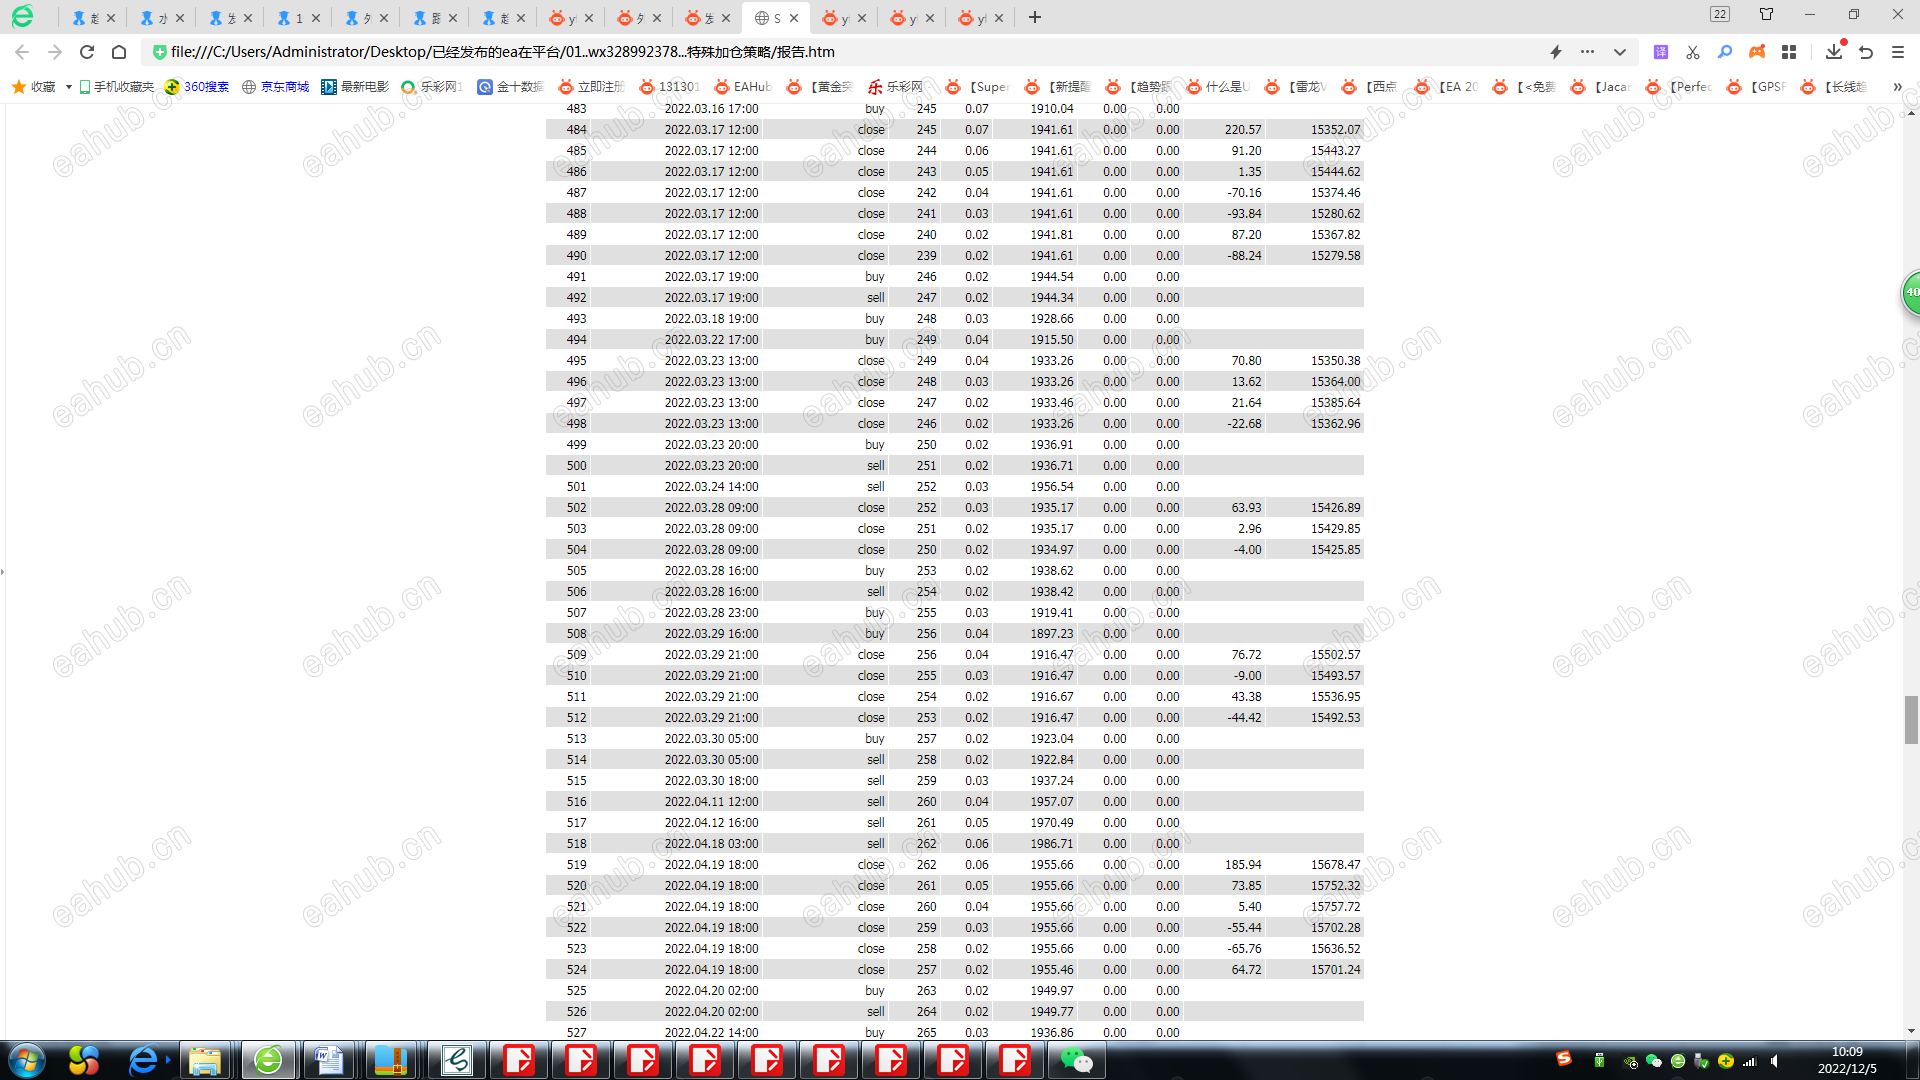Open the scissors screenshot tool

pos(1692,52)
